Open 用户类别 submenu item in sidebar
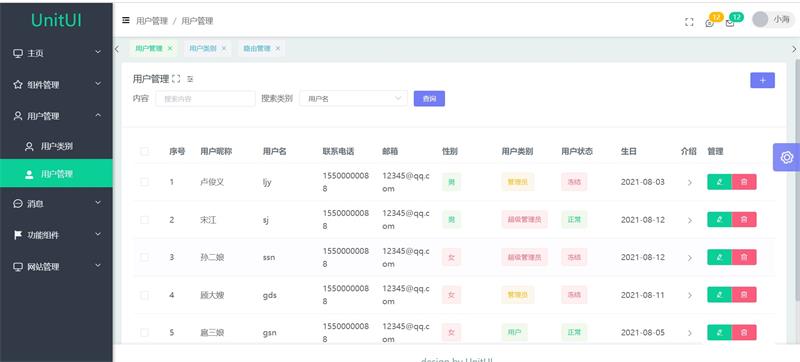The height and width of the screenshot is (362, 800). coord(56,146)
